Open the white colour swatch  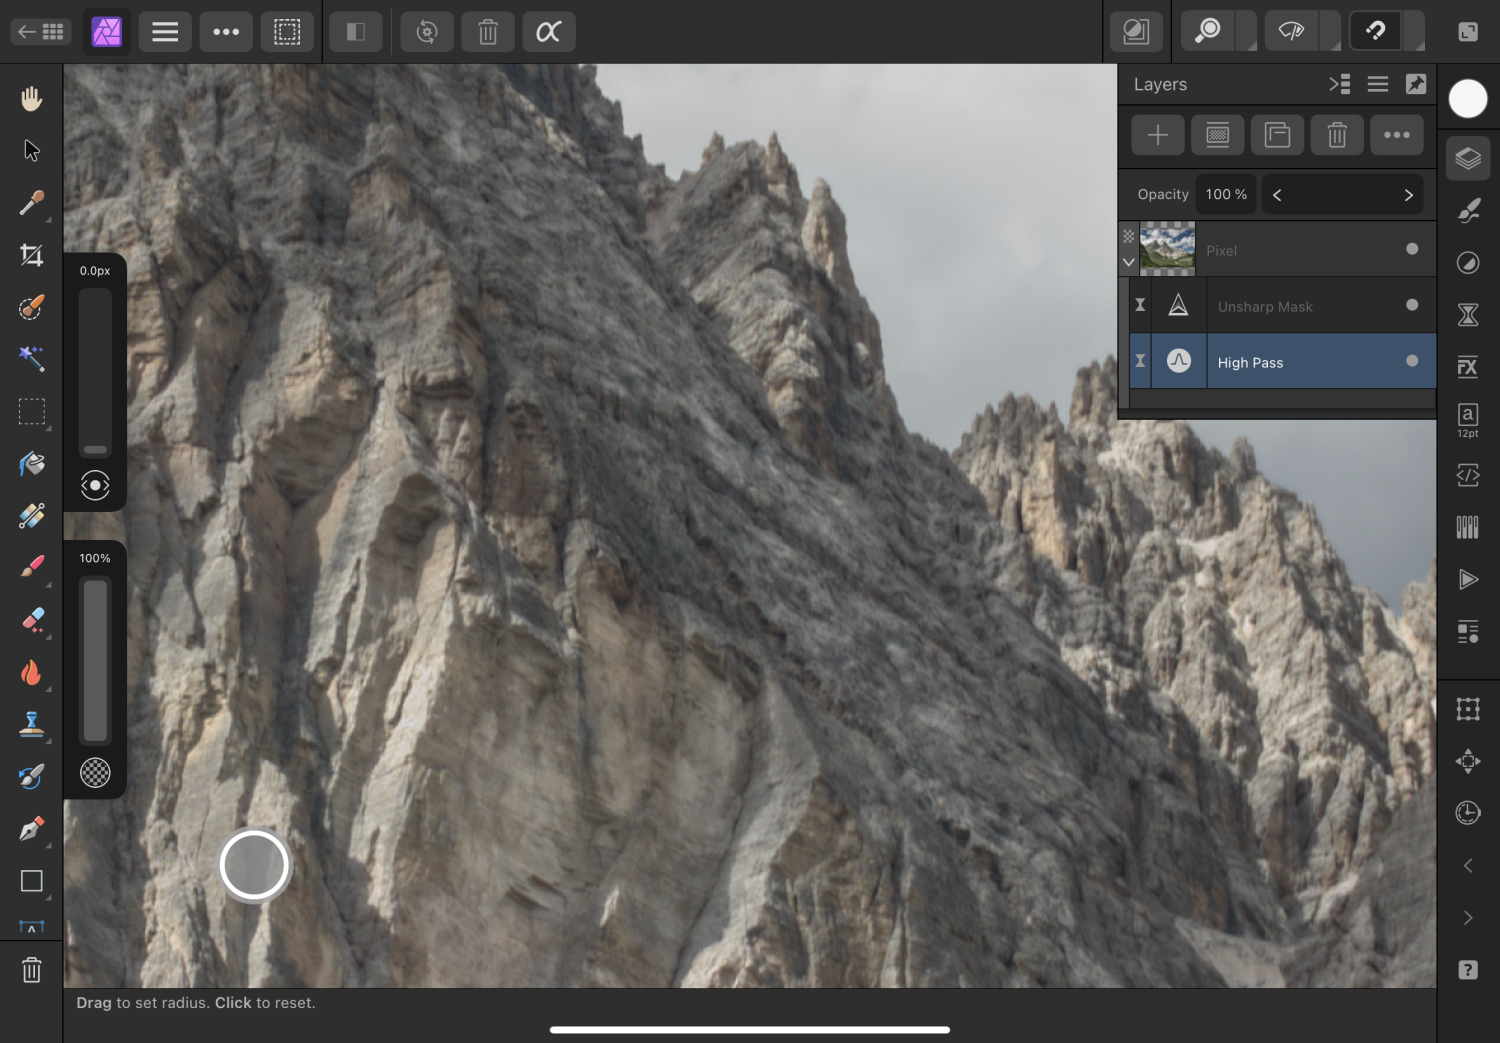tap(1467, 98)
